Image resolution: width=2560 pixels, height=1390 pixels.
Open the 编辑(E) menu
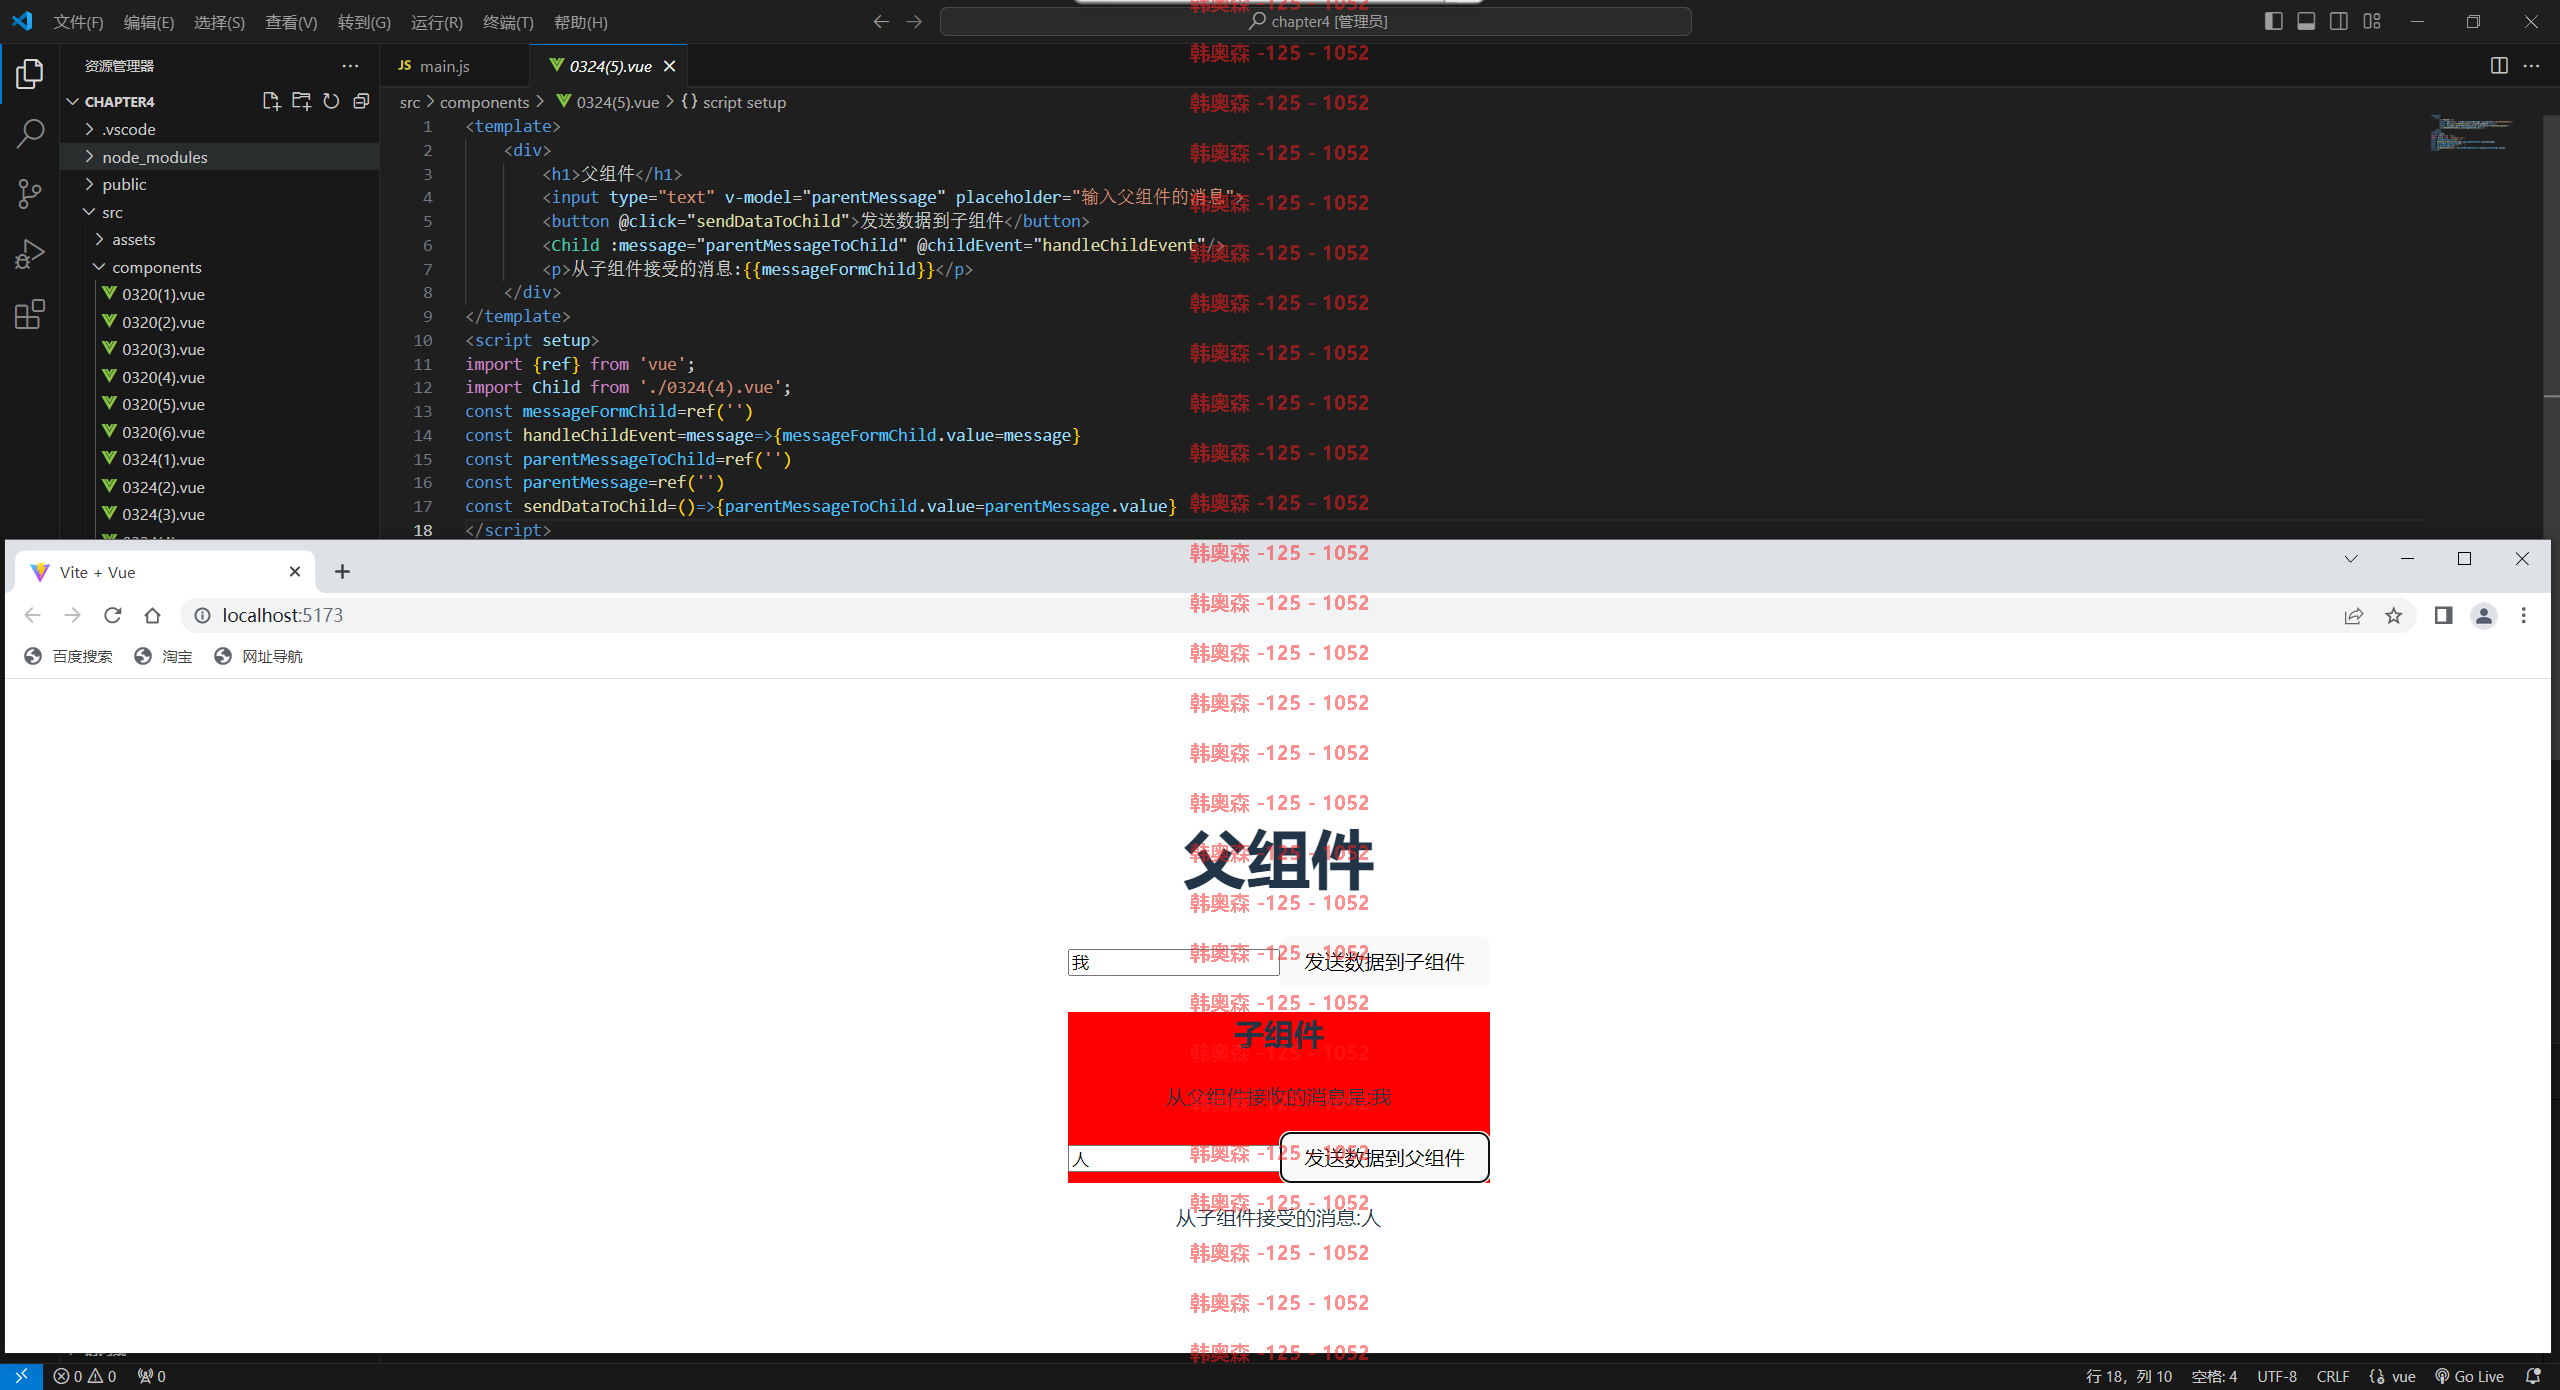(x=149, y=22)
